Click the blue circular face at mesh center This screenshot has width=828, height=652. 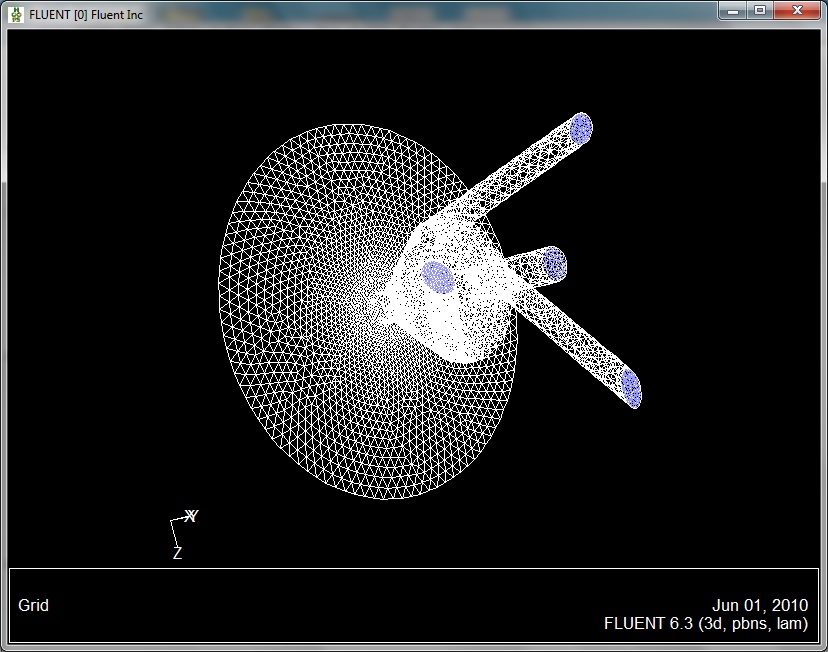click(437, 276)
